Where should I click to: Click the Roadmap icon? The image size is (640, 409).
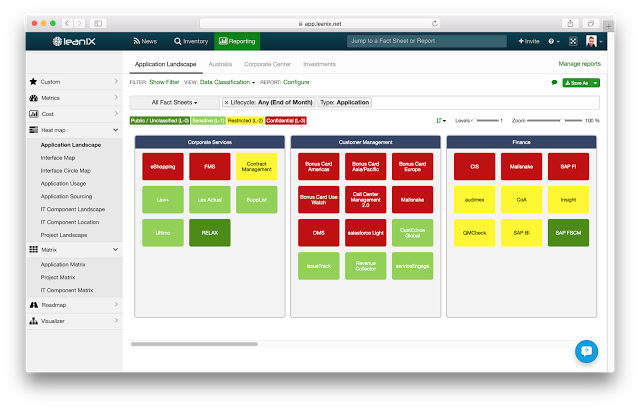pyautogui.click(x=34, y=305)
